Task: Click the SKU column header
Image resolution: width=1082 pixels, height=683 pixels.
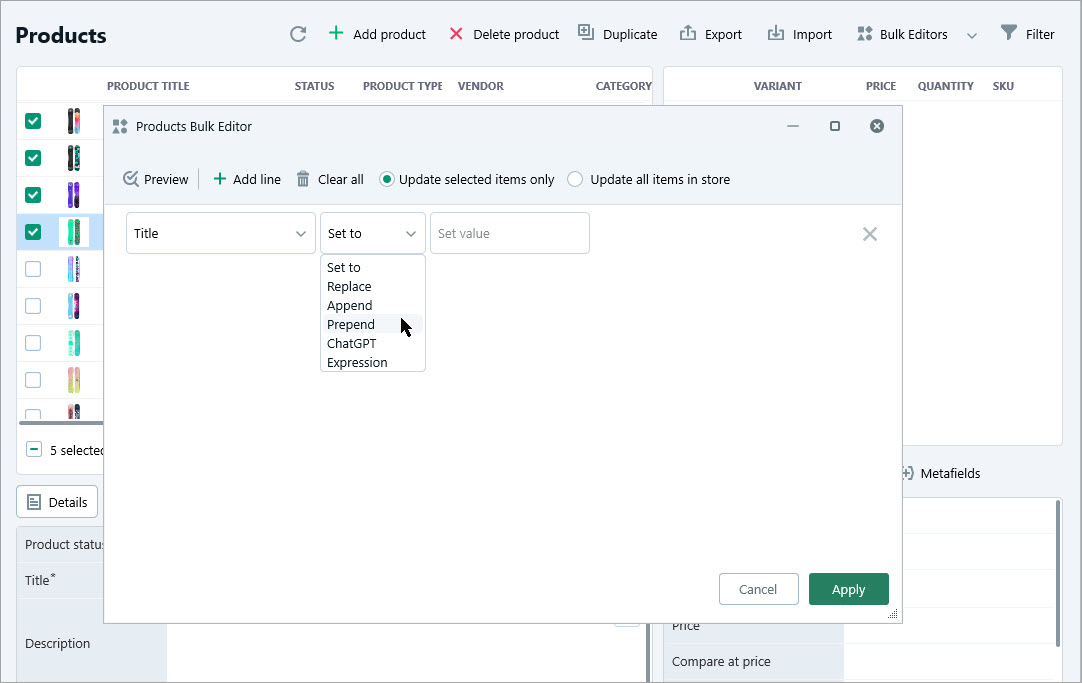Action: [1003, 86]
